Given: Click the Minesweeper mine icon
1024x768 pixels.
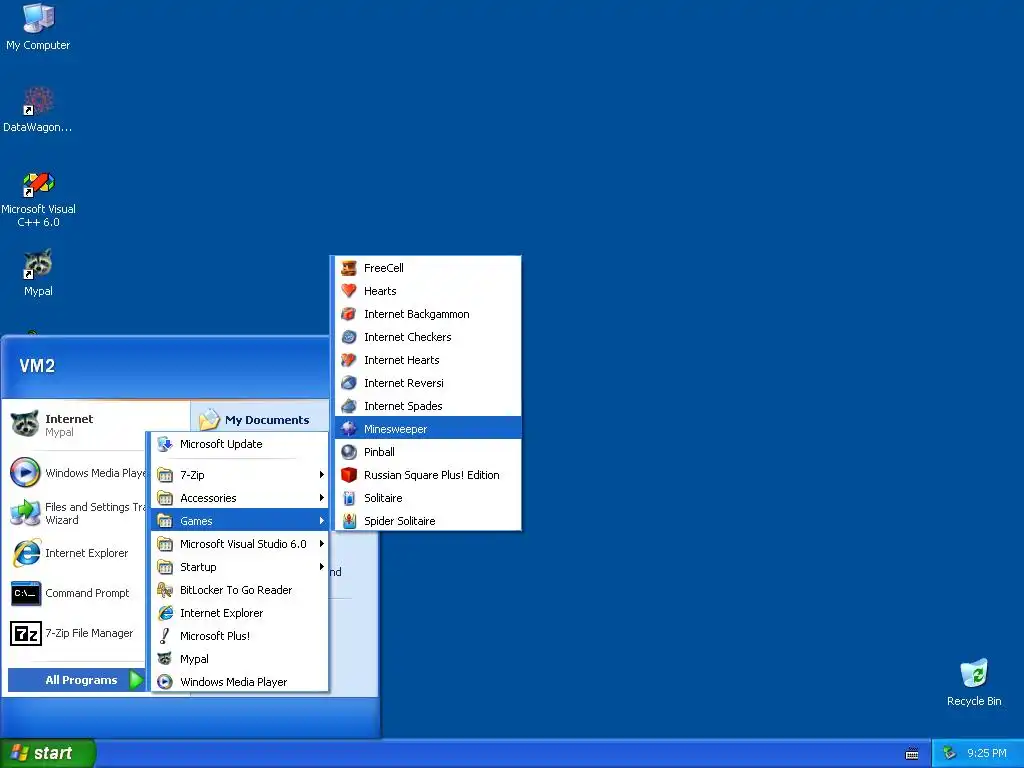Looking at the screenshot, I should [349, 428].
